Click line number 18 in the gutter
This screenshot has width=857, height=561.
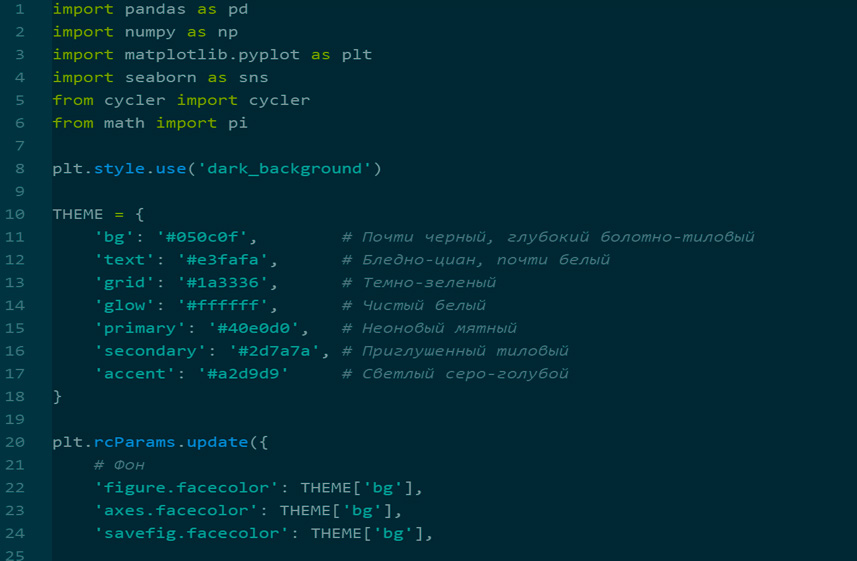15,396
